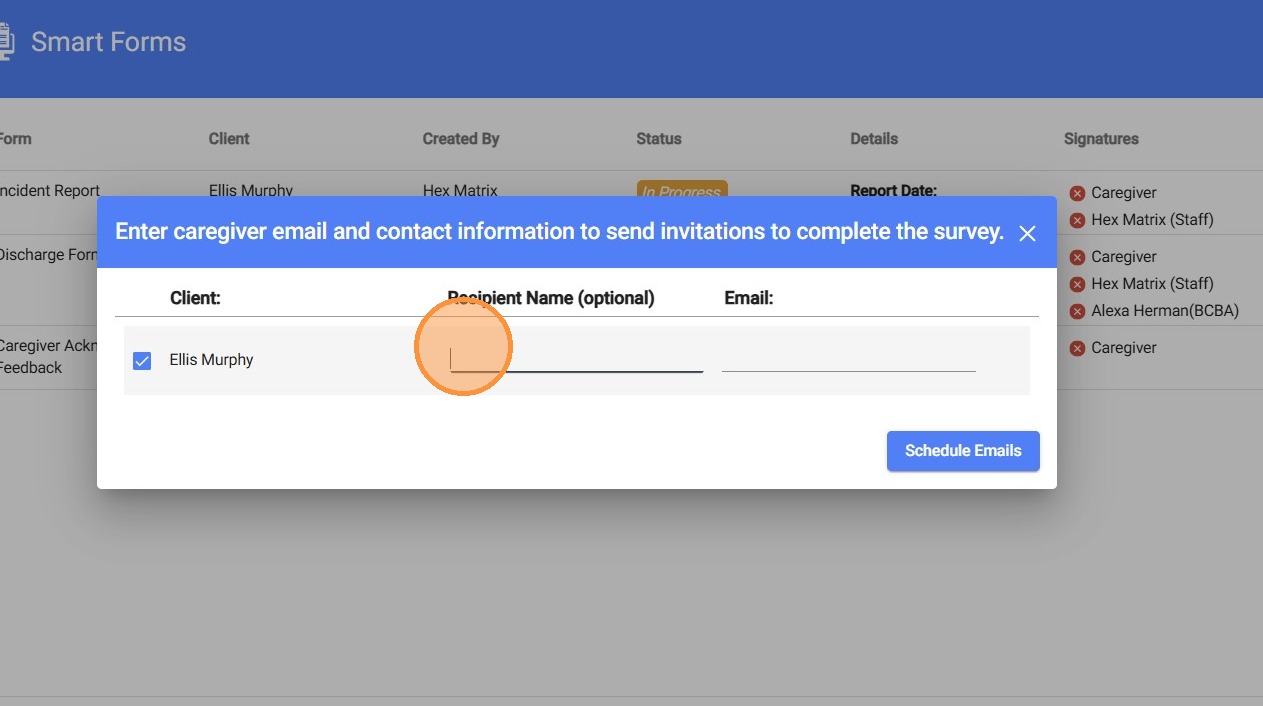Click red X beside Incident Report's Hex Matrix (Staff)
This screenshot has height=706, width=1263.
pos(1077,220)
